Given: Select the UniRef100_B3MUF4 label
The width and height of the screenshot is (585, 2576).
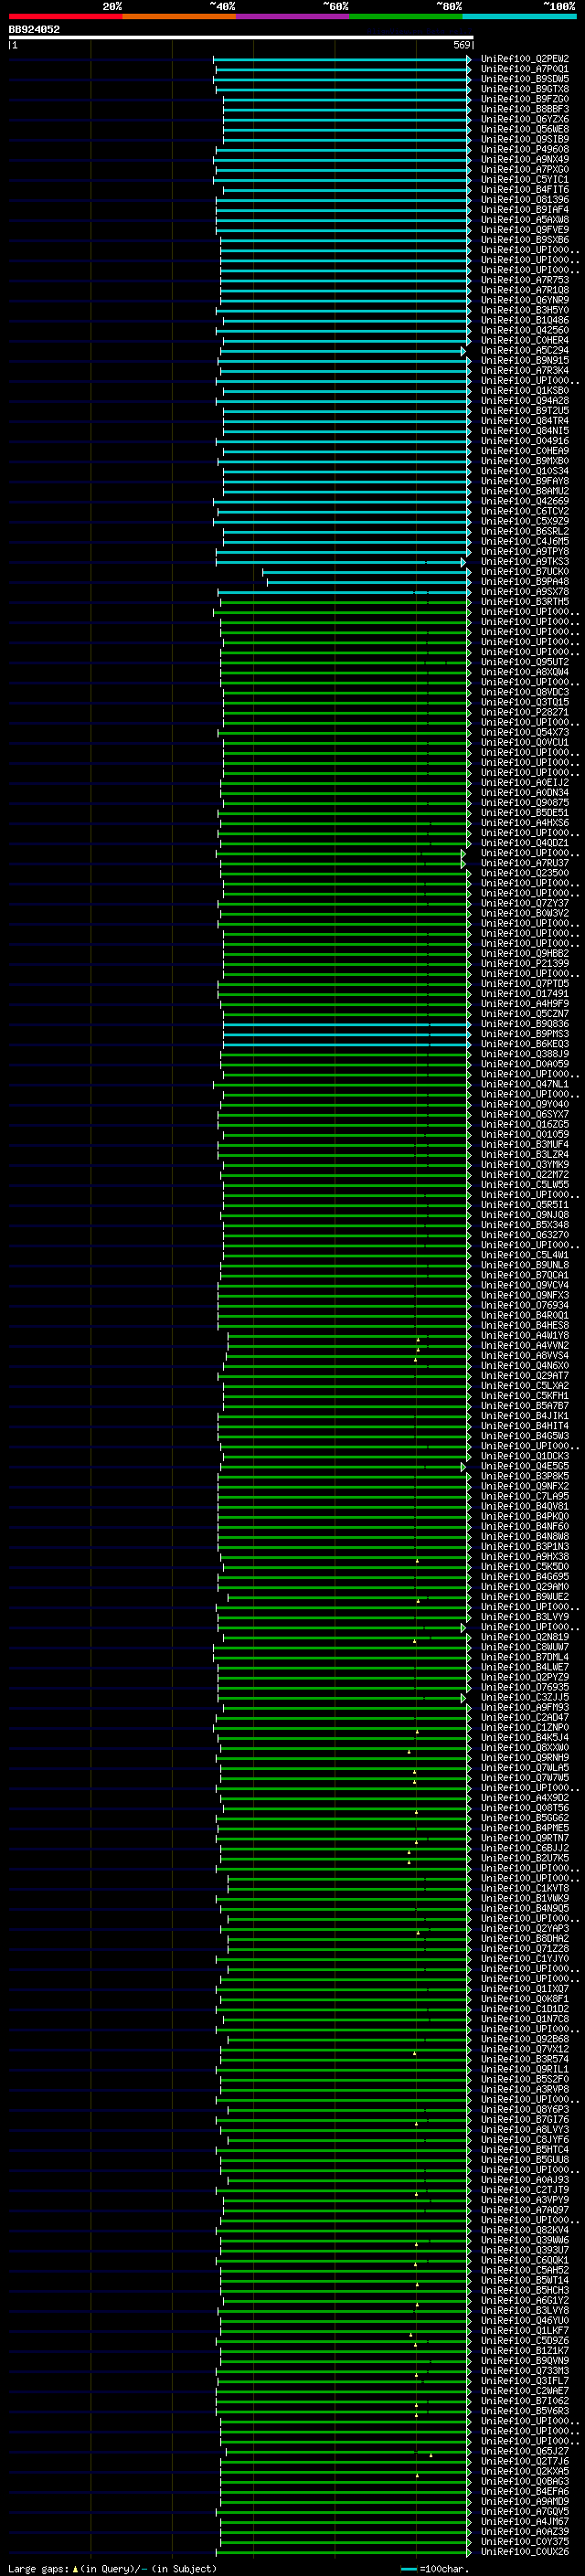Looking at the screenshot, I should [524, 1145].
